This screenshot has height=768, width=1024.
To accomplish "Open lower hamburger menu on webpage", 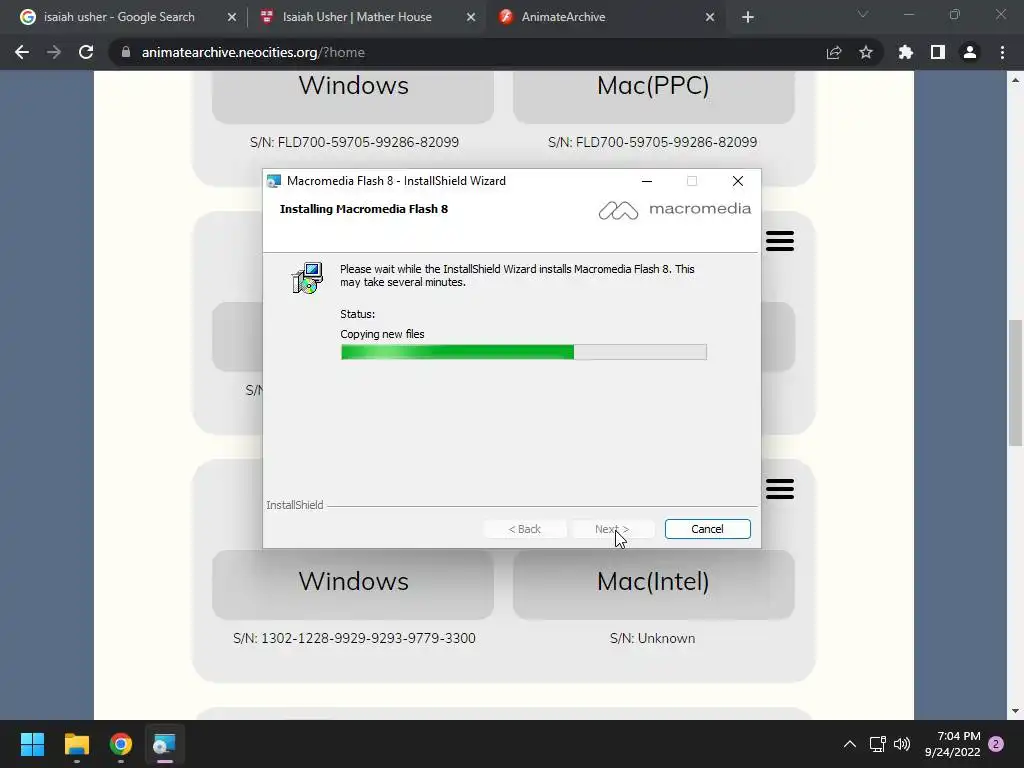I will click(x=780, y=488).
